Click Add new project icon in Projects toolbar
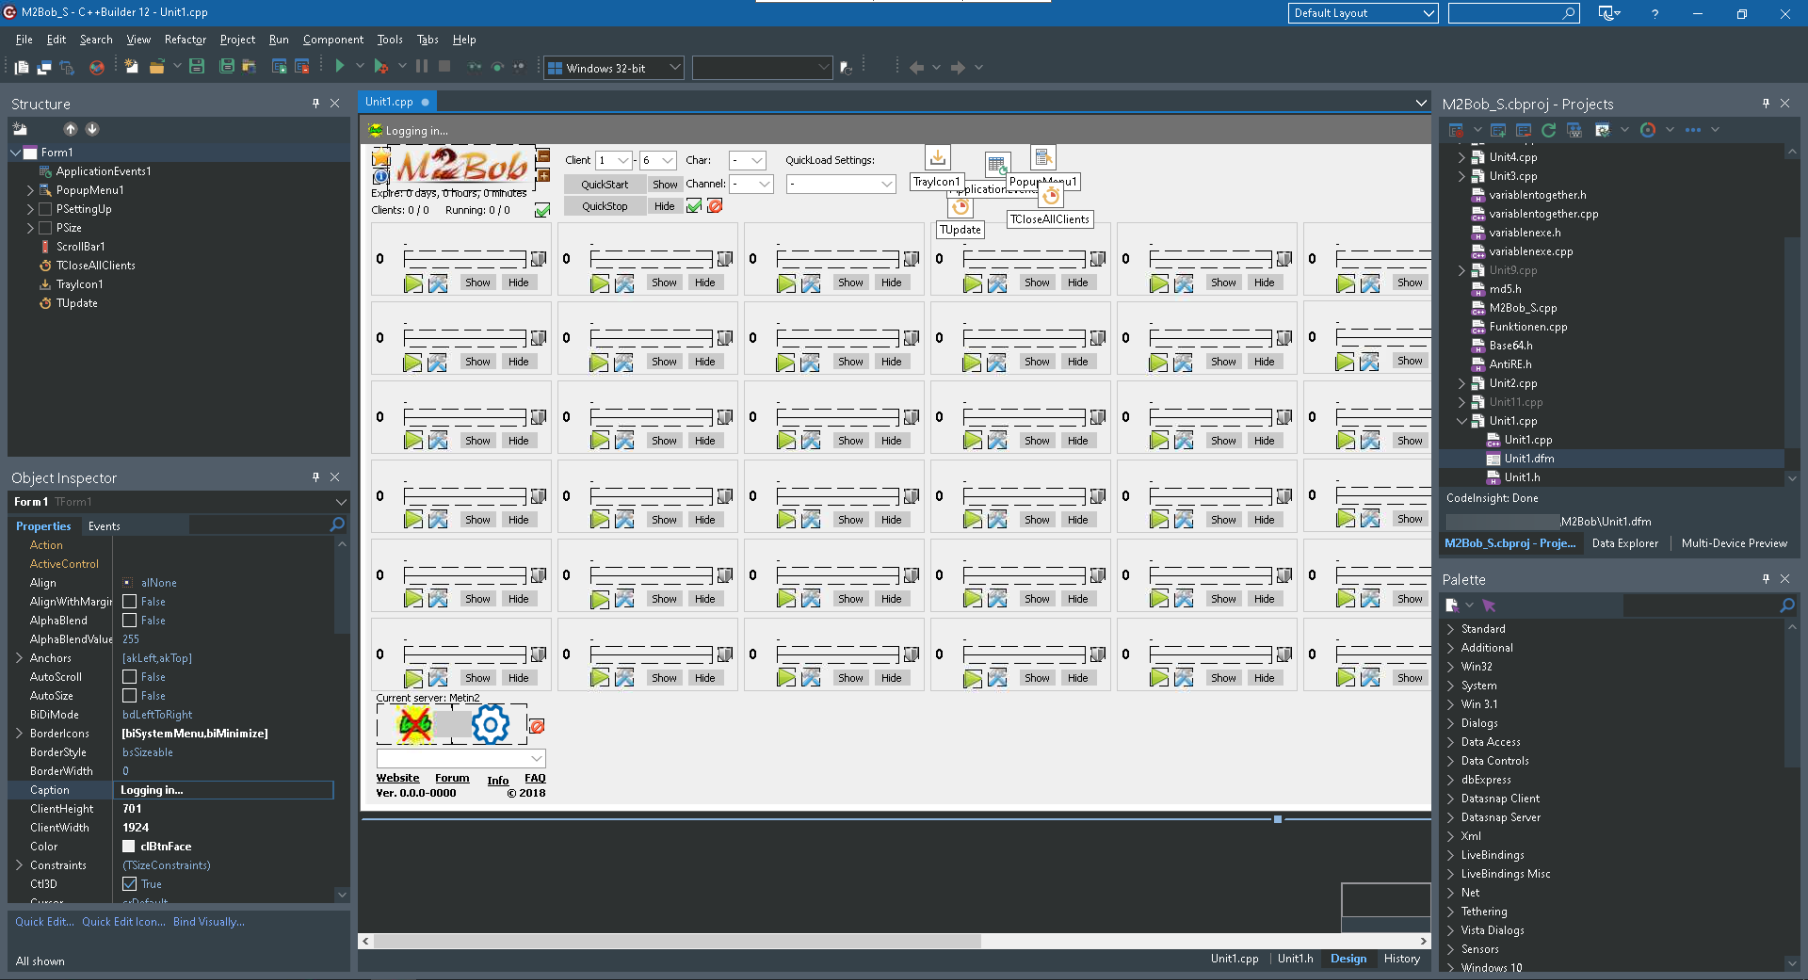This screenshot has width=1808, height=980. click(1498, 130)
